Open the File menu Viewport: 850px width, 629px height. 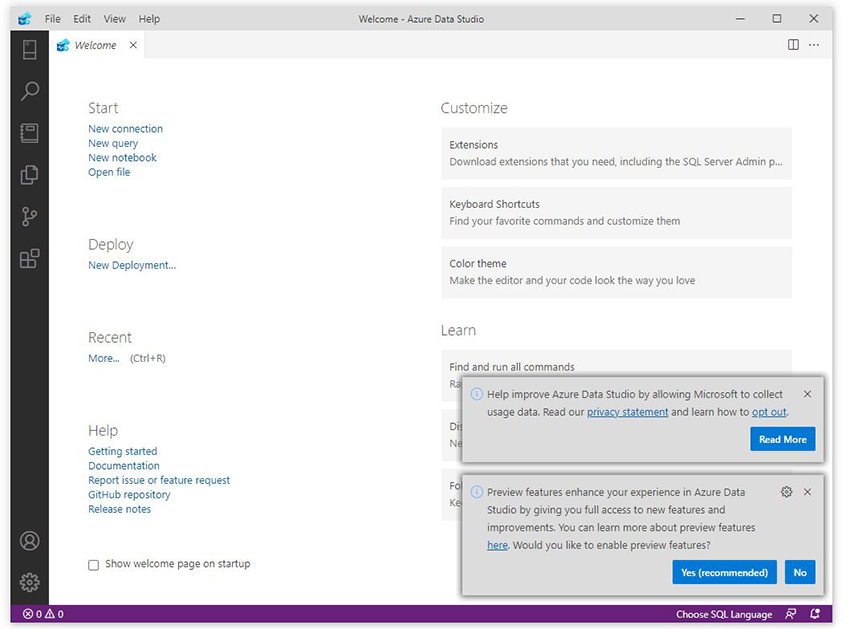click(x=53, y=19)
